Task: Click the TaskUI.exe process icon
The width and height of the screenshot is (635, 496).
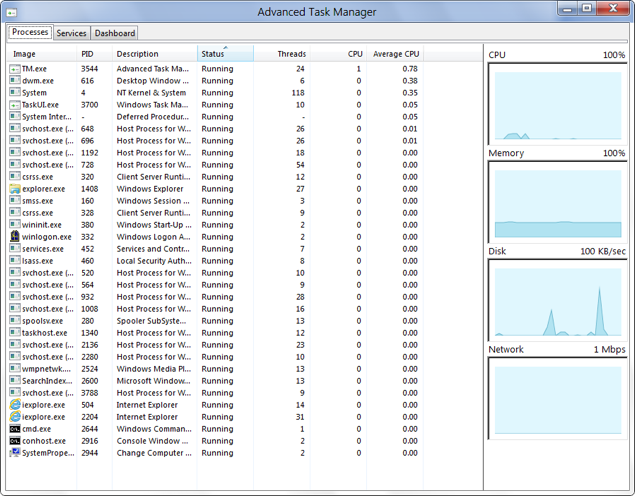Action: point(15,105)
